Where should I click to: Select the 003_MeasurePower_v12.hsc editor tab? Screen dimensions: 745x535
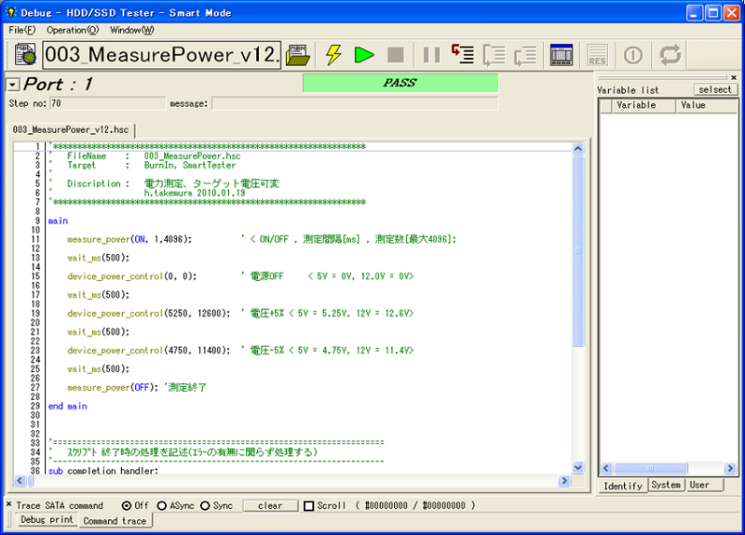click(x=71, y=130)
